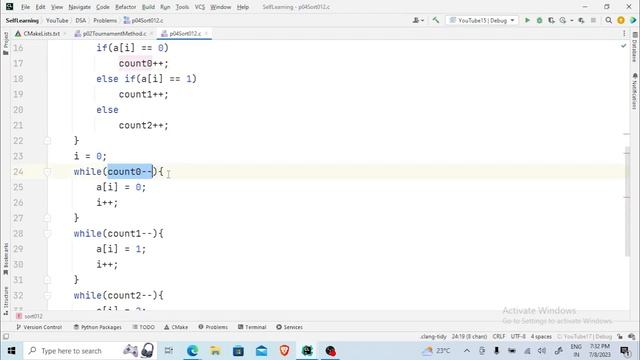Launch Microsoft Edge from taskbar
Viewport: 640px width, 360px height.
(192, 351)
